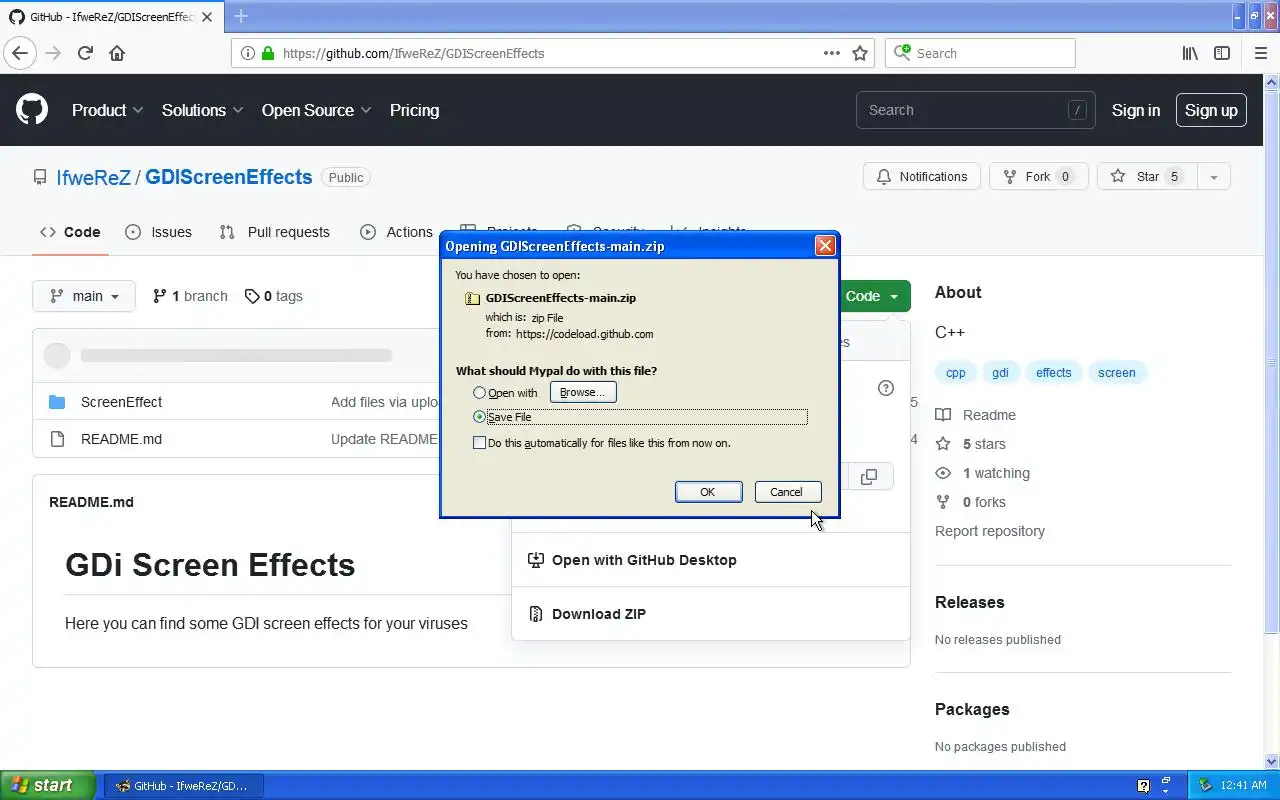Switch to the Actions tab

point(397,232)
